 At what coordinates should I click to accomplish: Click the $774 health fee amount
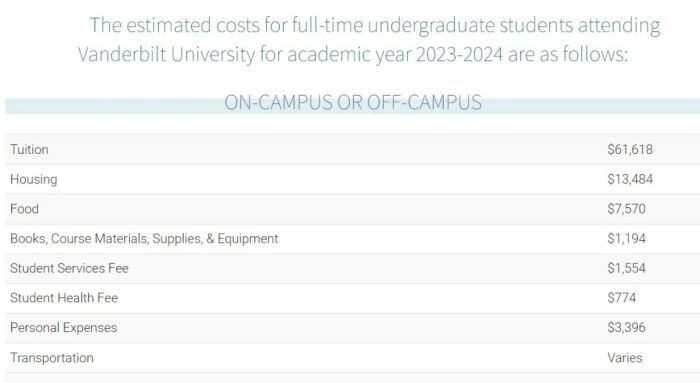click(x=621, y=298)
